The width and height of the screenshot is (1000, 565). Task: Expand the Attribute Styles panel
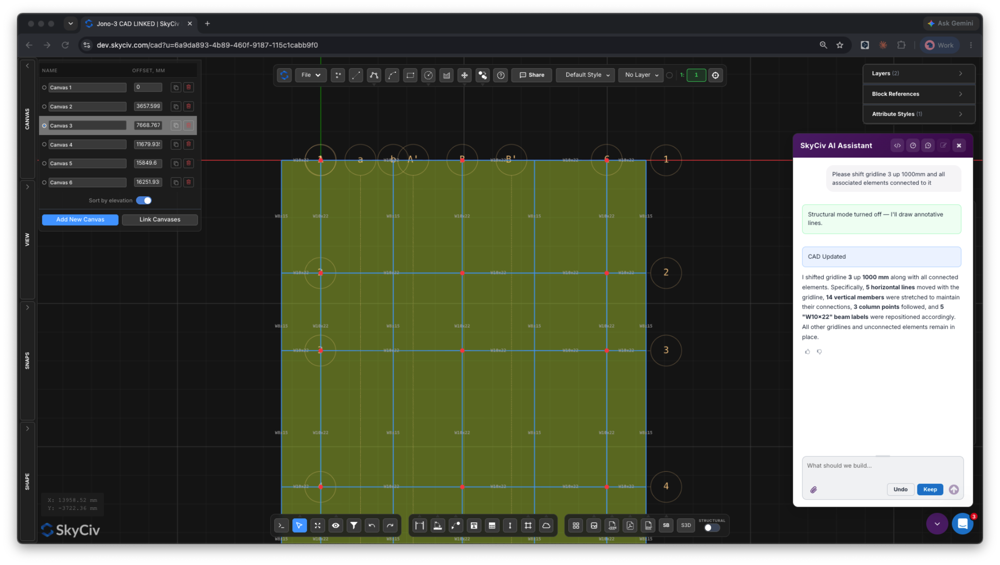pos(918,114)
